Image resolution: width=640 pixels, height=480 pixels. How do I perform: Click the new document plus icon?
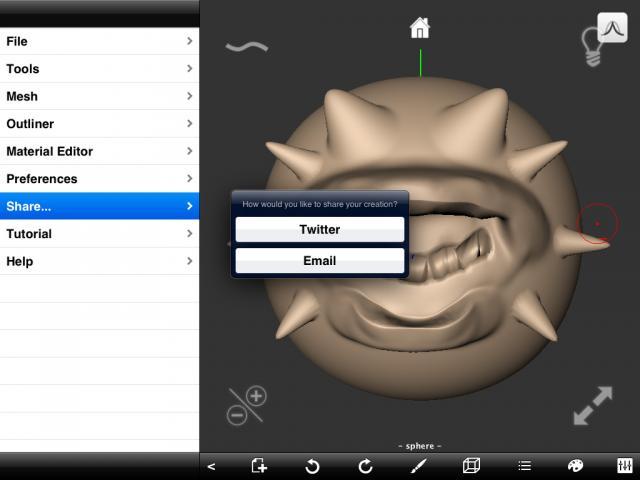pyautogui.click(x=259, y=466)
